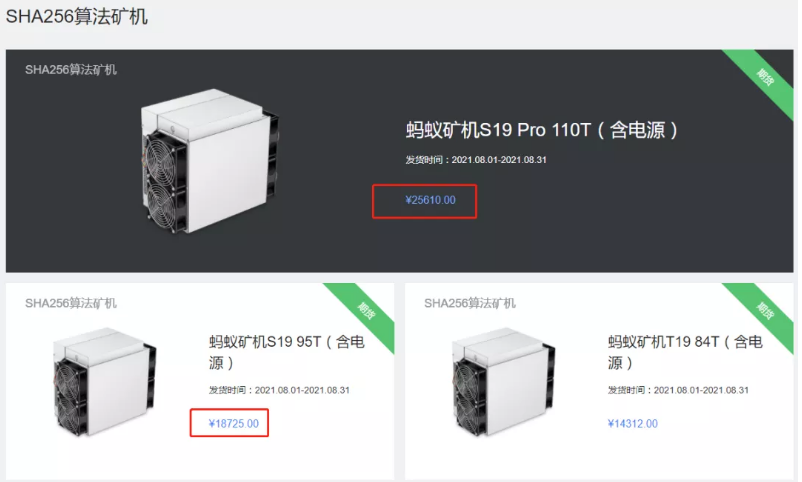Click the SHA256算法矿机 label on the dark banner
The width and height of the screenshot is (802, 482).
71,70
